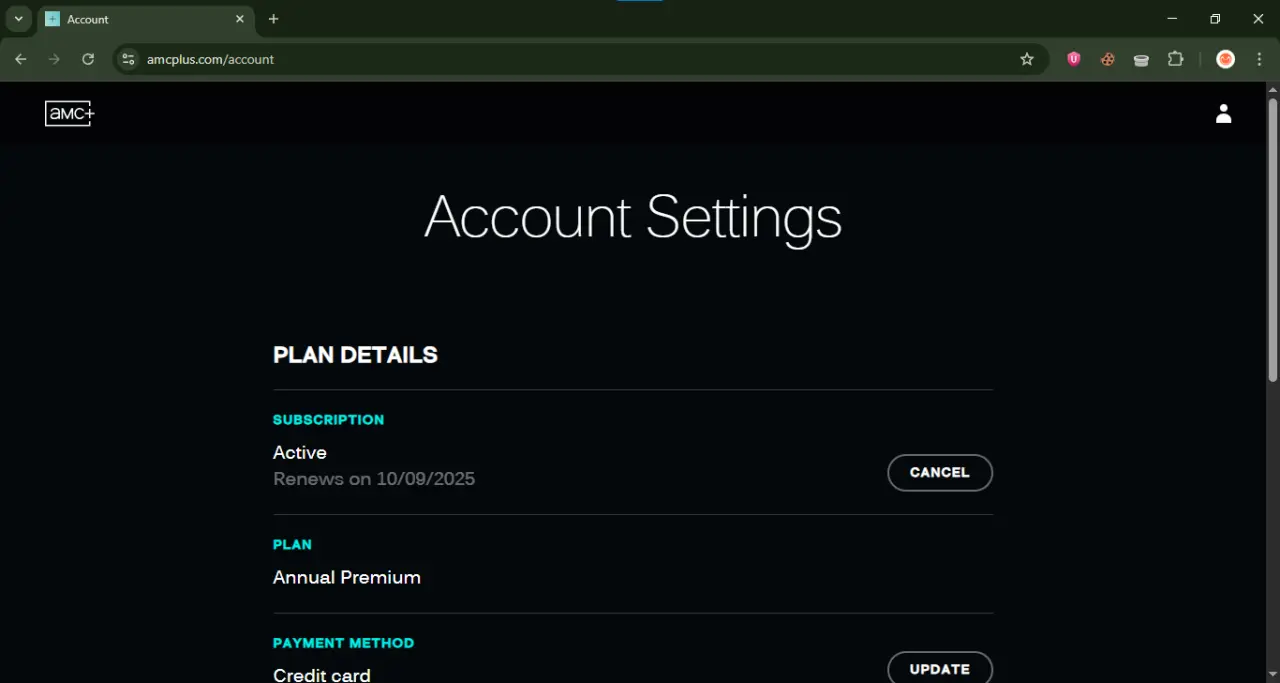Open the tab search dropdown arrow
Viewport: 1280px width, 683px height.
tap(18, 19)
